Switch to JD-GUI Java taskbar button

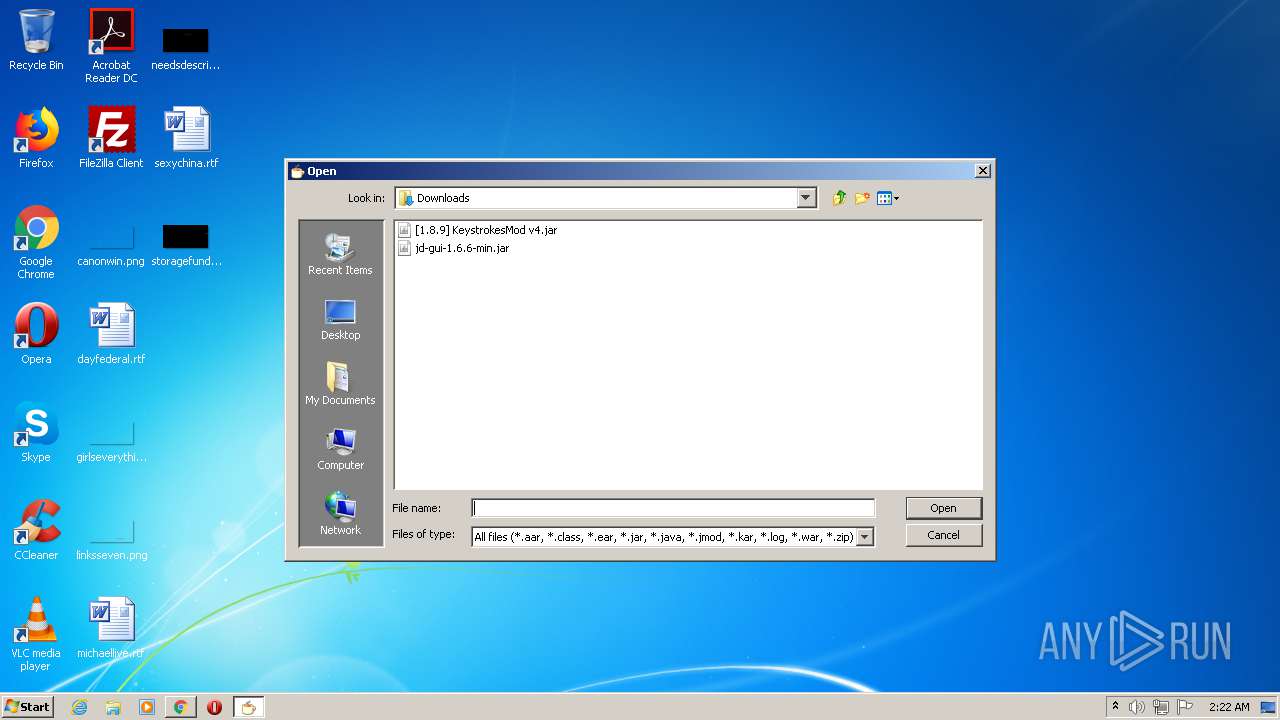[x=248, y=707]
